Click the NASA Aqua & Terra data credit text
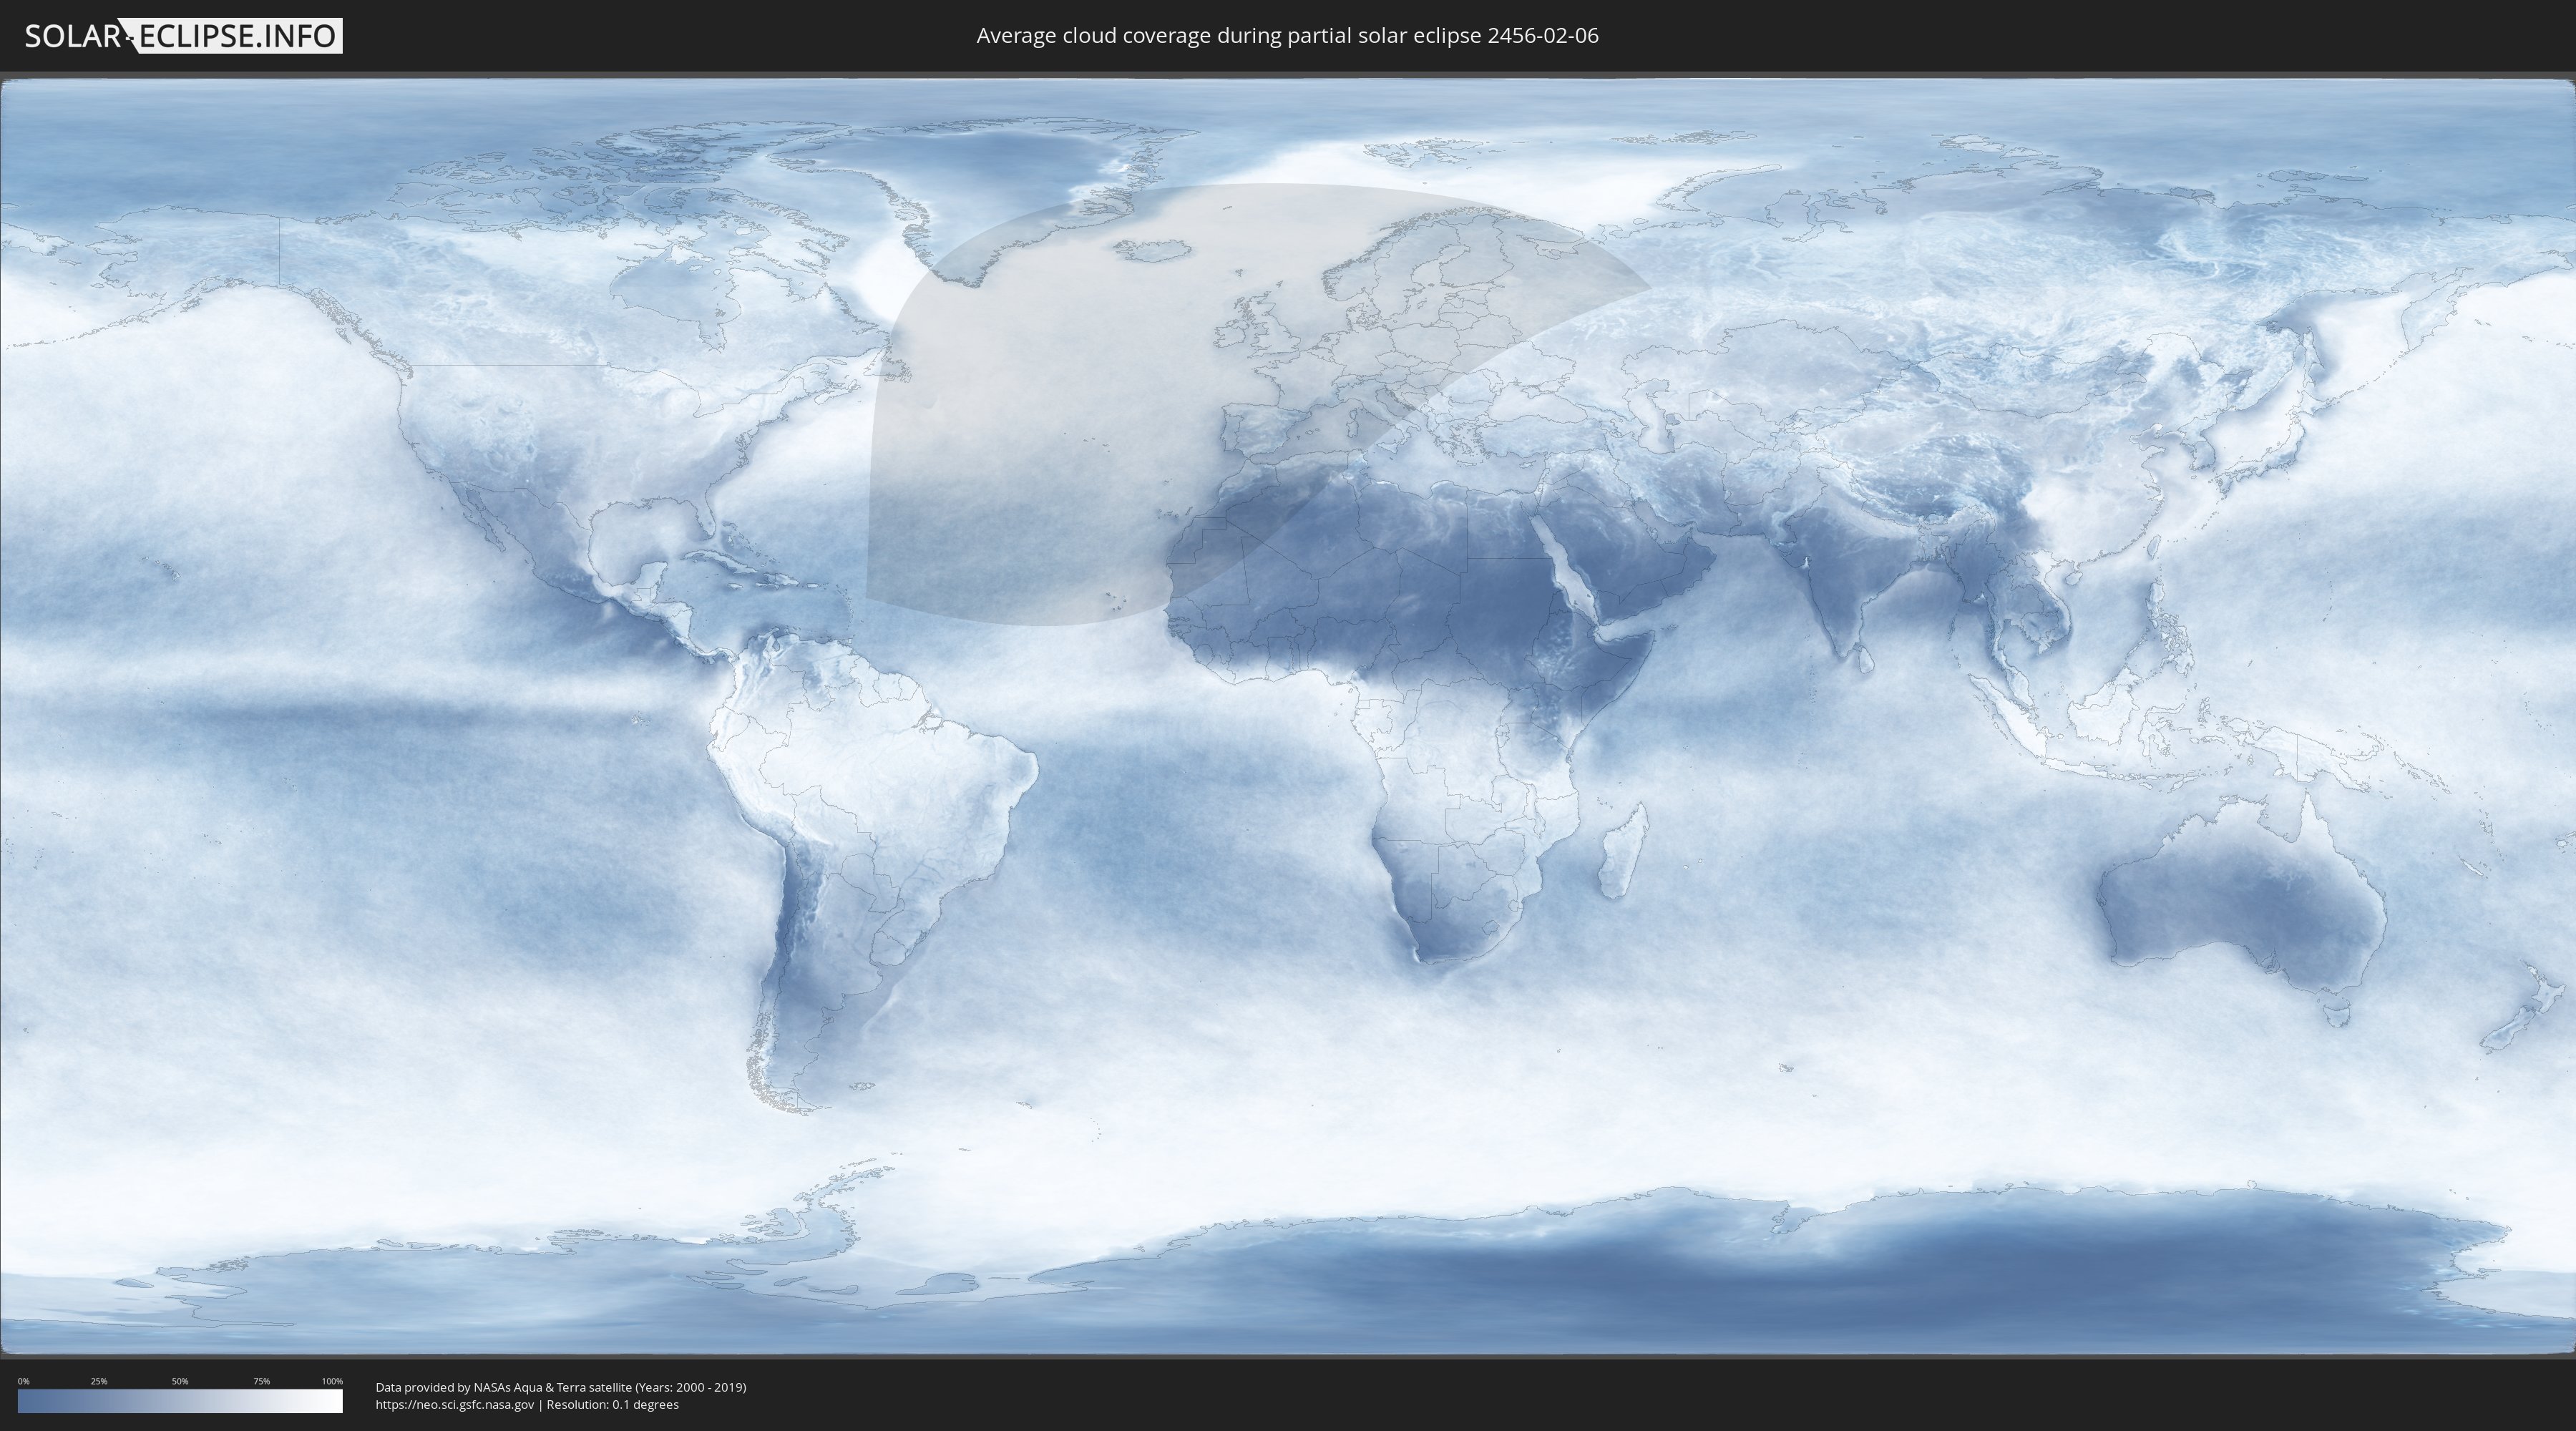This screenshot has width=2576, height=1431. [x=561, y=1387]
